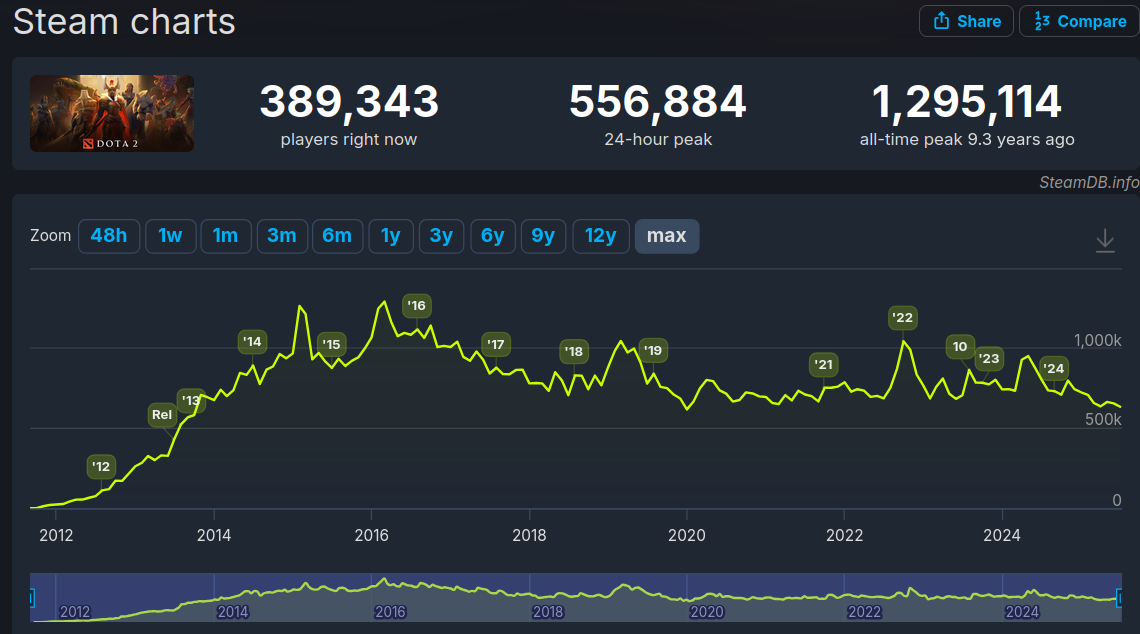Set chart zoom to 6m
Image resolution: width=1140 pixels, height=634 pixels.
(337, 236)
